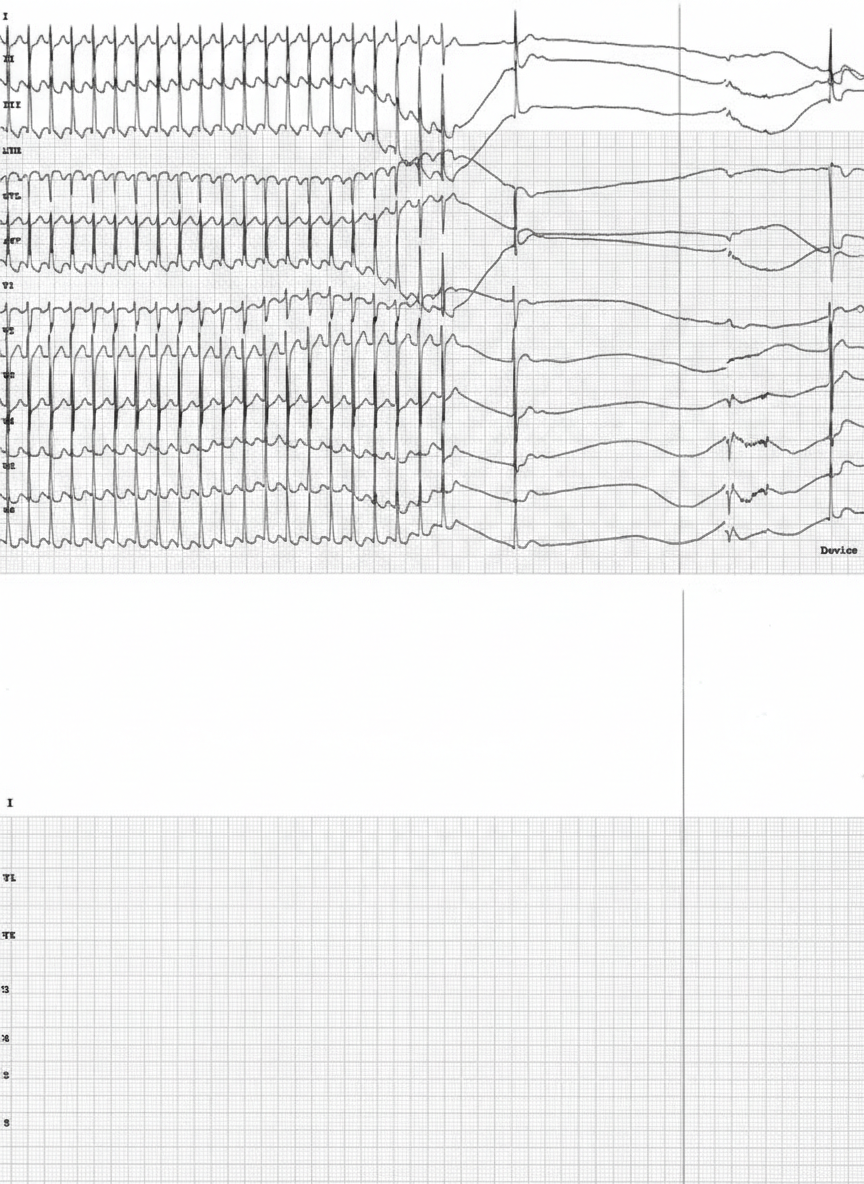Click the Device text at the strip's right edge

click(838, 550)
